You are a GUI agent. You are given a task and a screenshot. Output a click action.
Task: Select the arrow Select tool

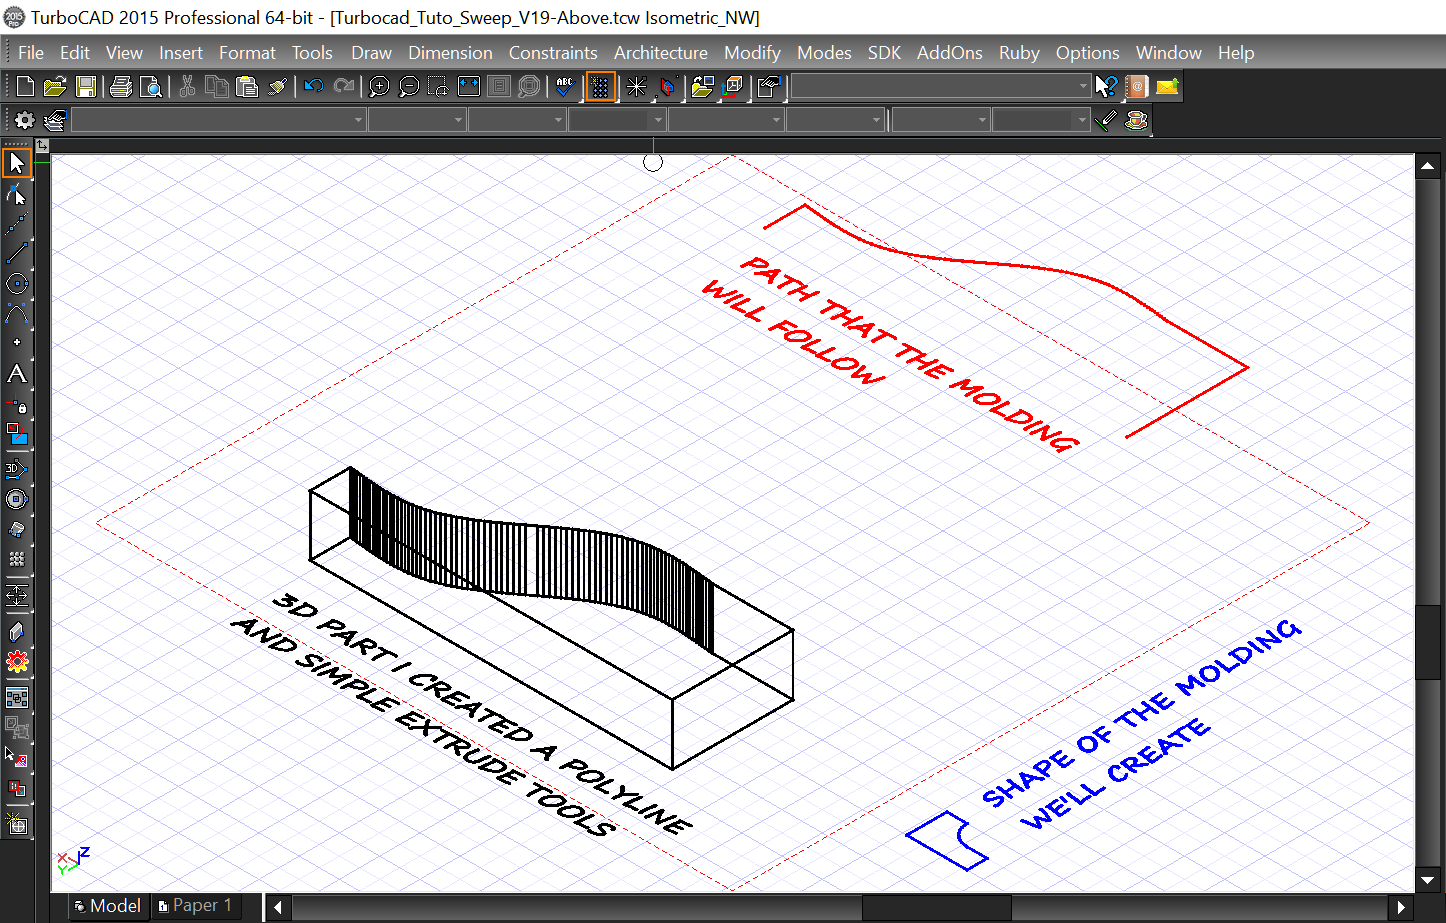16,162
